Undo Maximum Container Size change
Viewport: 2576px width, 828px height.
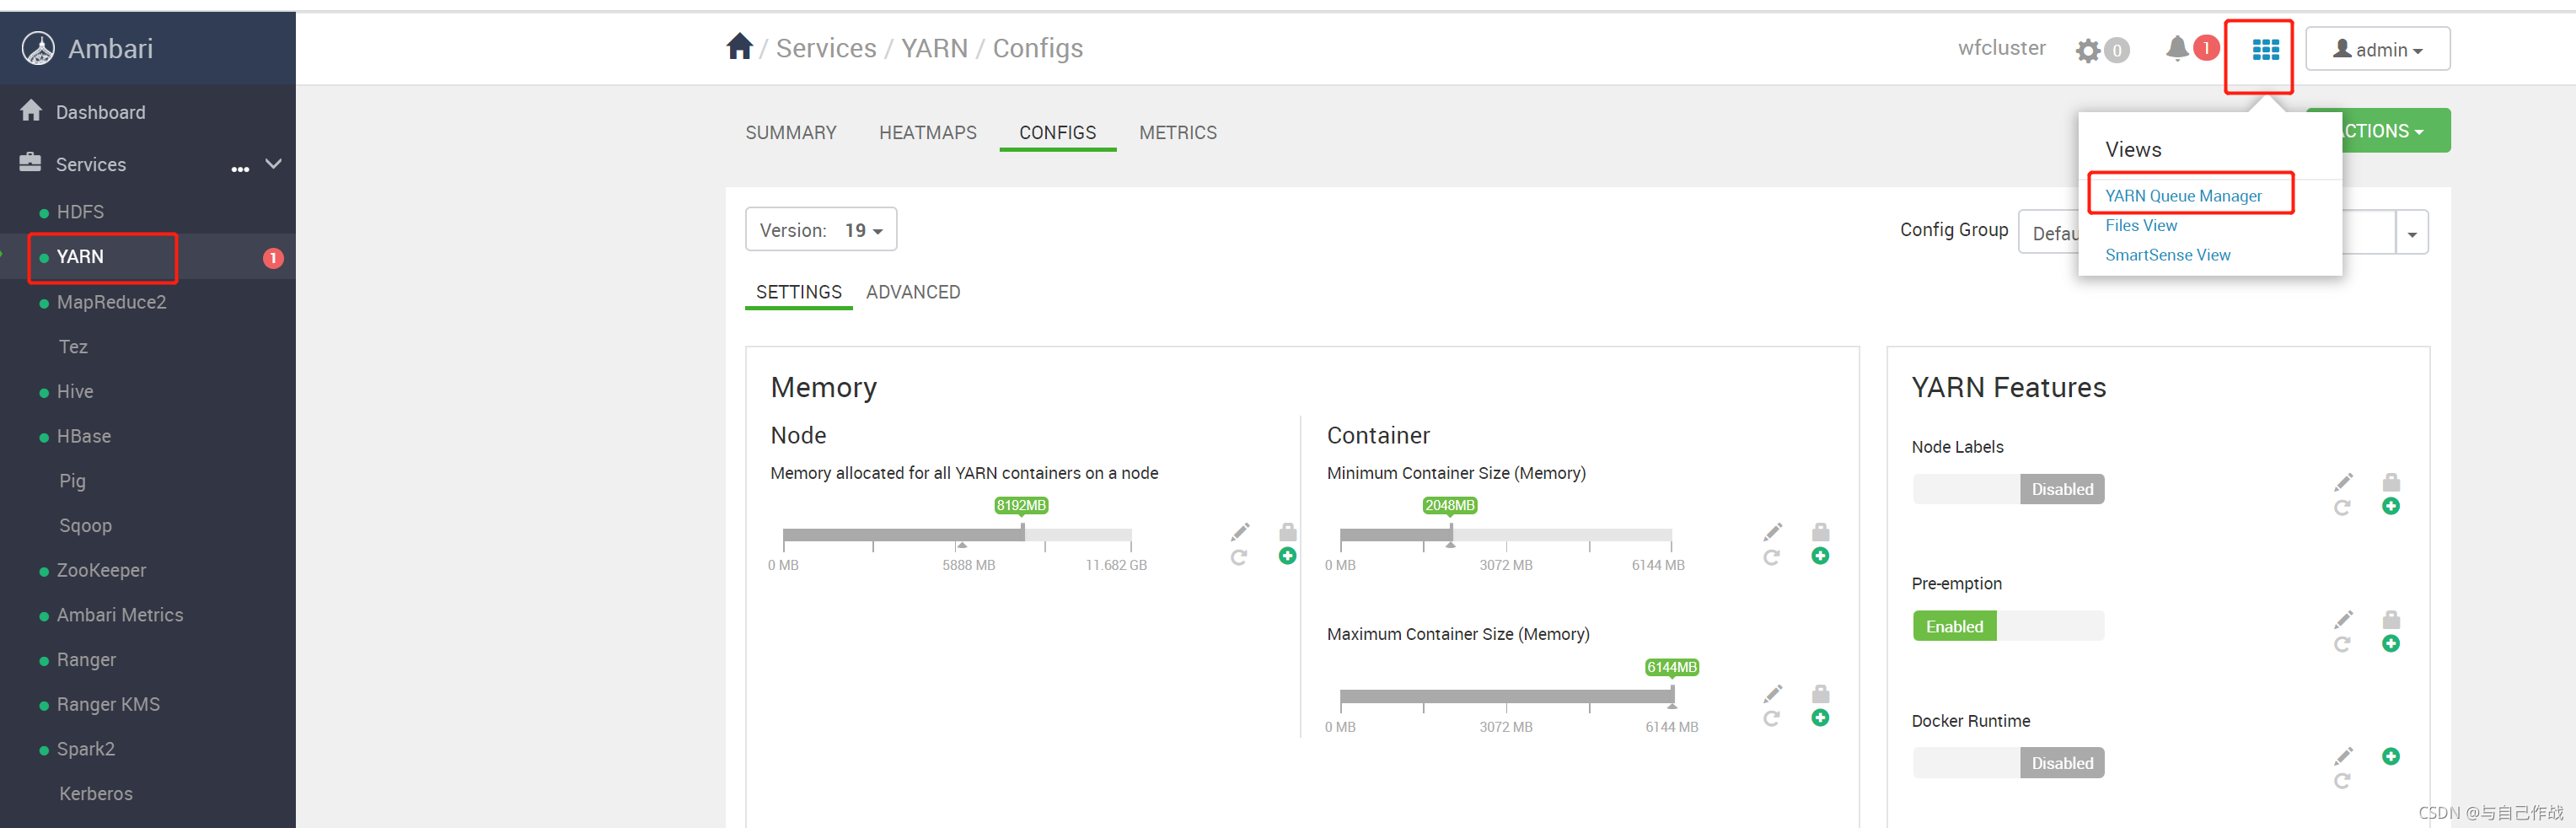(1771, 719)
